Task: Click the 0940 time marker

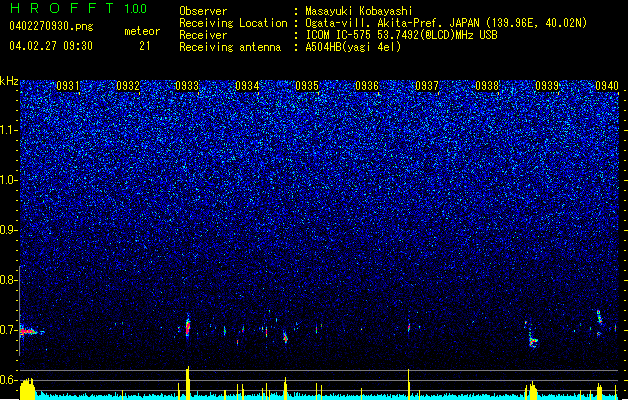Action: point(607,86)
